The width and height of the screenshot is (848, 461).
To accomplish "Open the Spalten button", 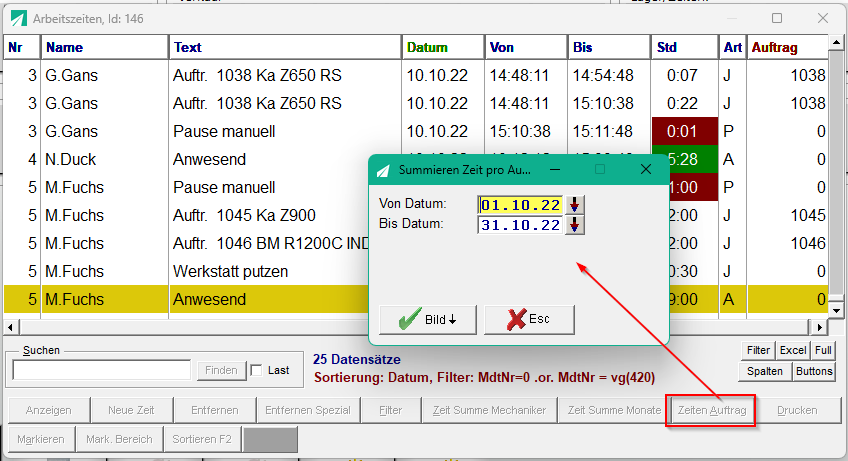I will (765, 371).
